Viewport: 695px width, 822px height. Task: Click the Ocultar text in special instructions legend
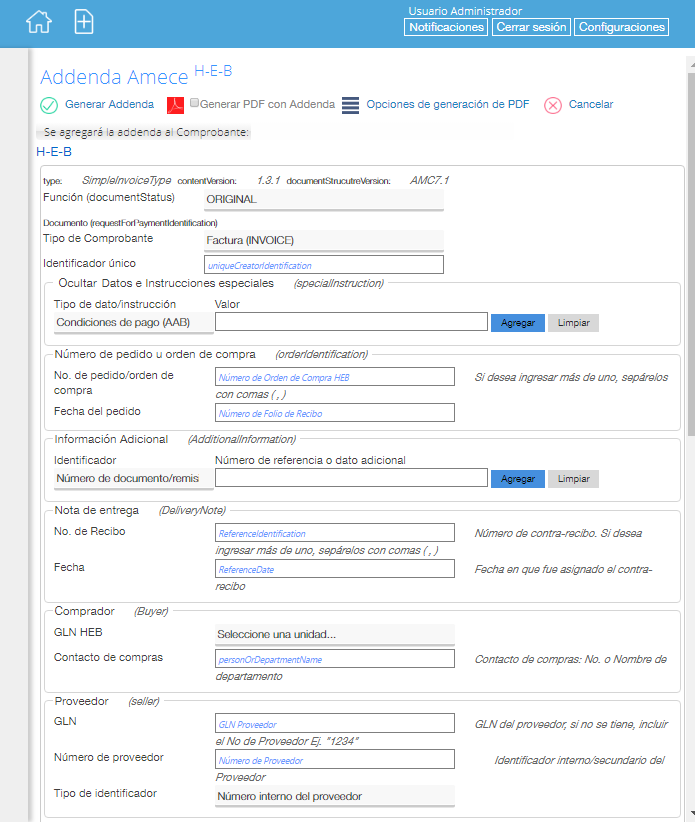[78, 284]
